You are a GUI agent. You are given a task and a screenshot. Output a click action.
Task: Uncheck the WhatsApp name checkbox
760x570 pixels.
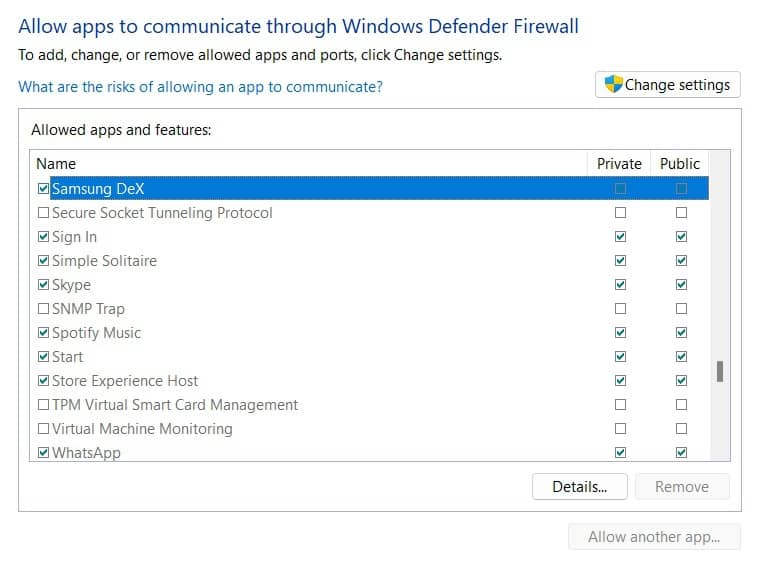[43, 453]
